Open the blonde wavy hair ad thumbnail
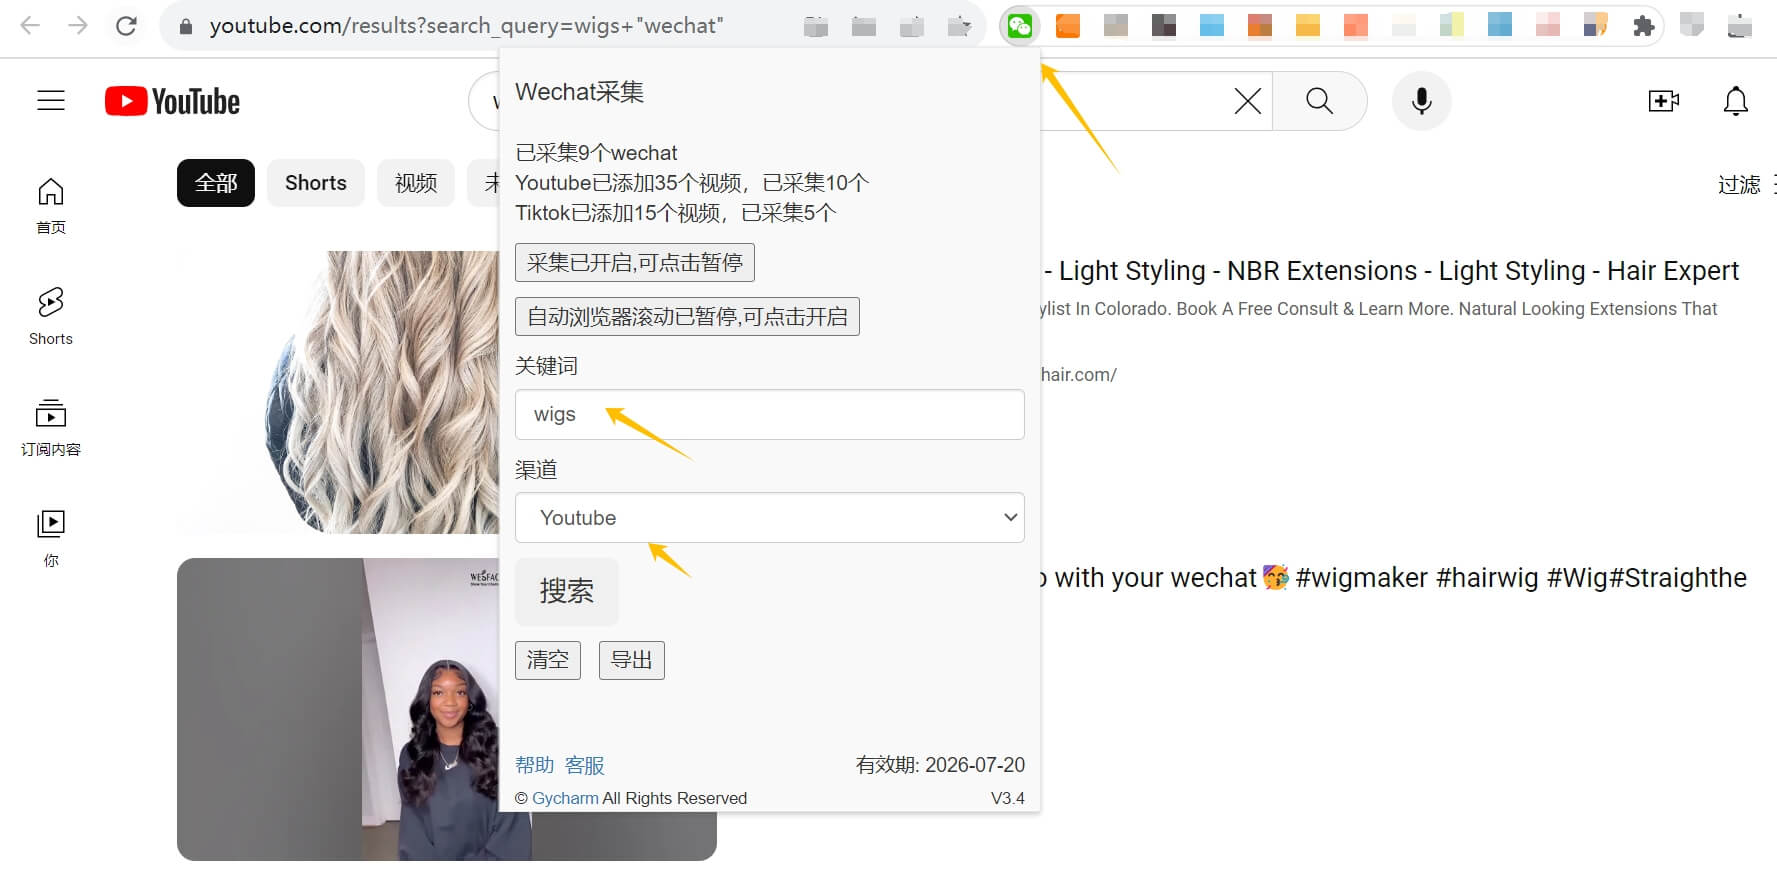1777x877 pixels. click(338, 392)
